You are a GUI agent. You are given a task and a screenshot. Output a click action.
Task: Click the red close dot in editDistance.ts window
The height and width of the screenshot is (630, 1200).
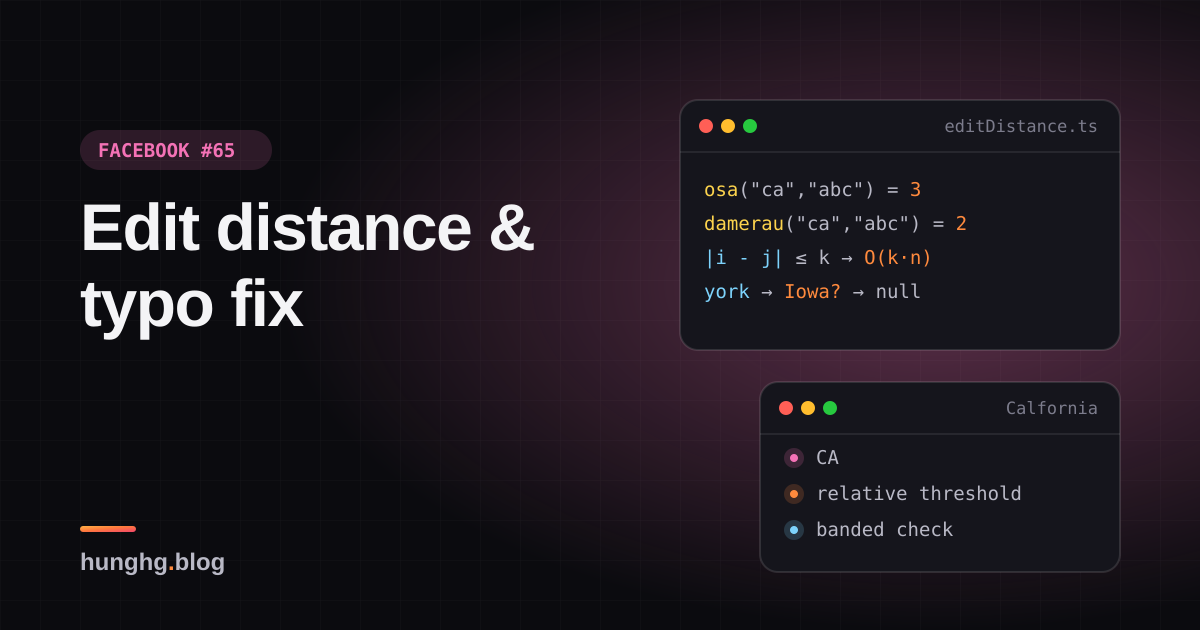pos(706,126)
